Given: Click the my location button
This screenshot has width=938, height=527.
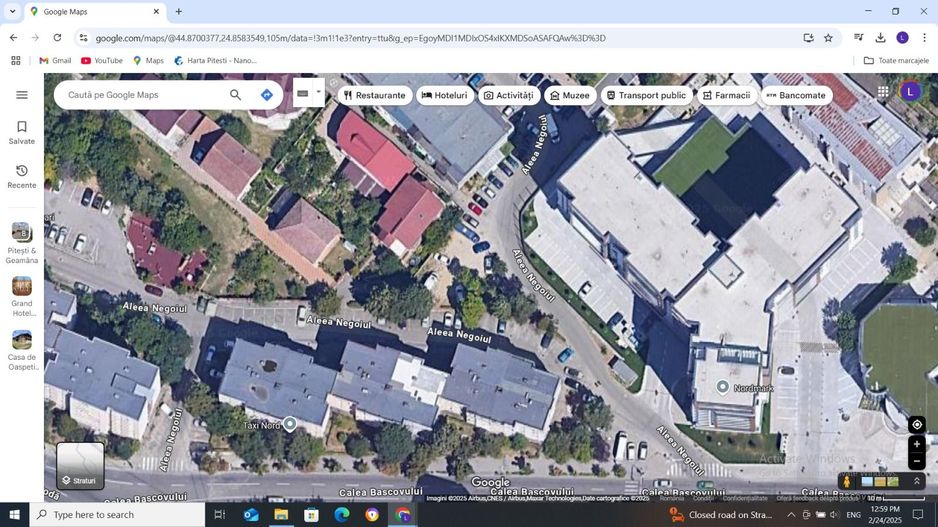Looking at the screenshot, I should click(x=916, y=425).
